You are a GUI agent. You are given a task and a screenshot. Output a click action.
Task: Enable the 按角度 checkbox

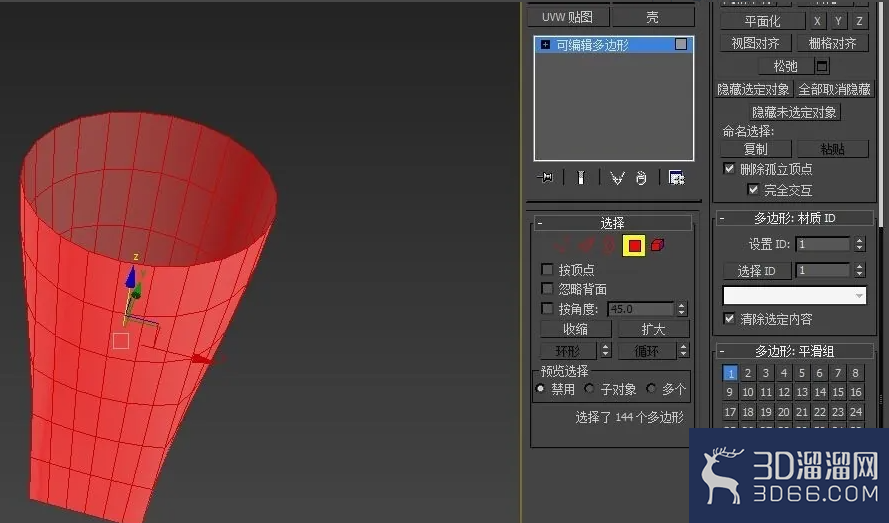(547, 309)
